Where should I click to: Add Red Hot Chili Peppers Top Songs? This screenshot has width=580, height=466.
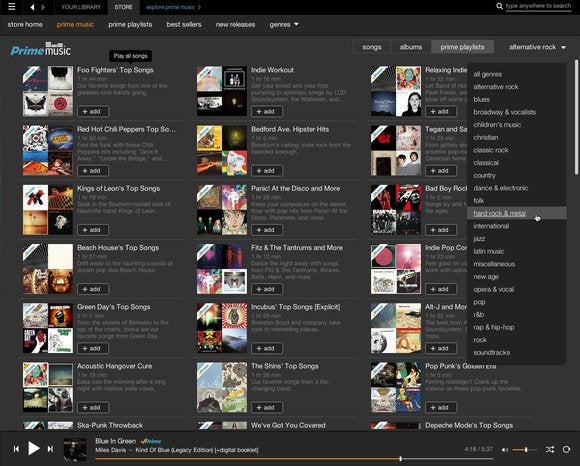click(93, 170)
